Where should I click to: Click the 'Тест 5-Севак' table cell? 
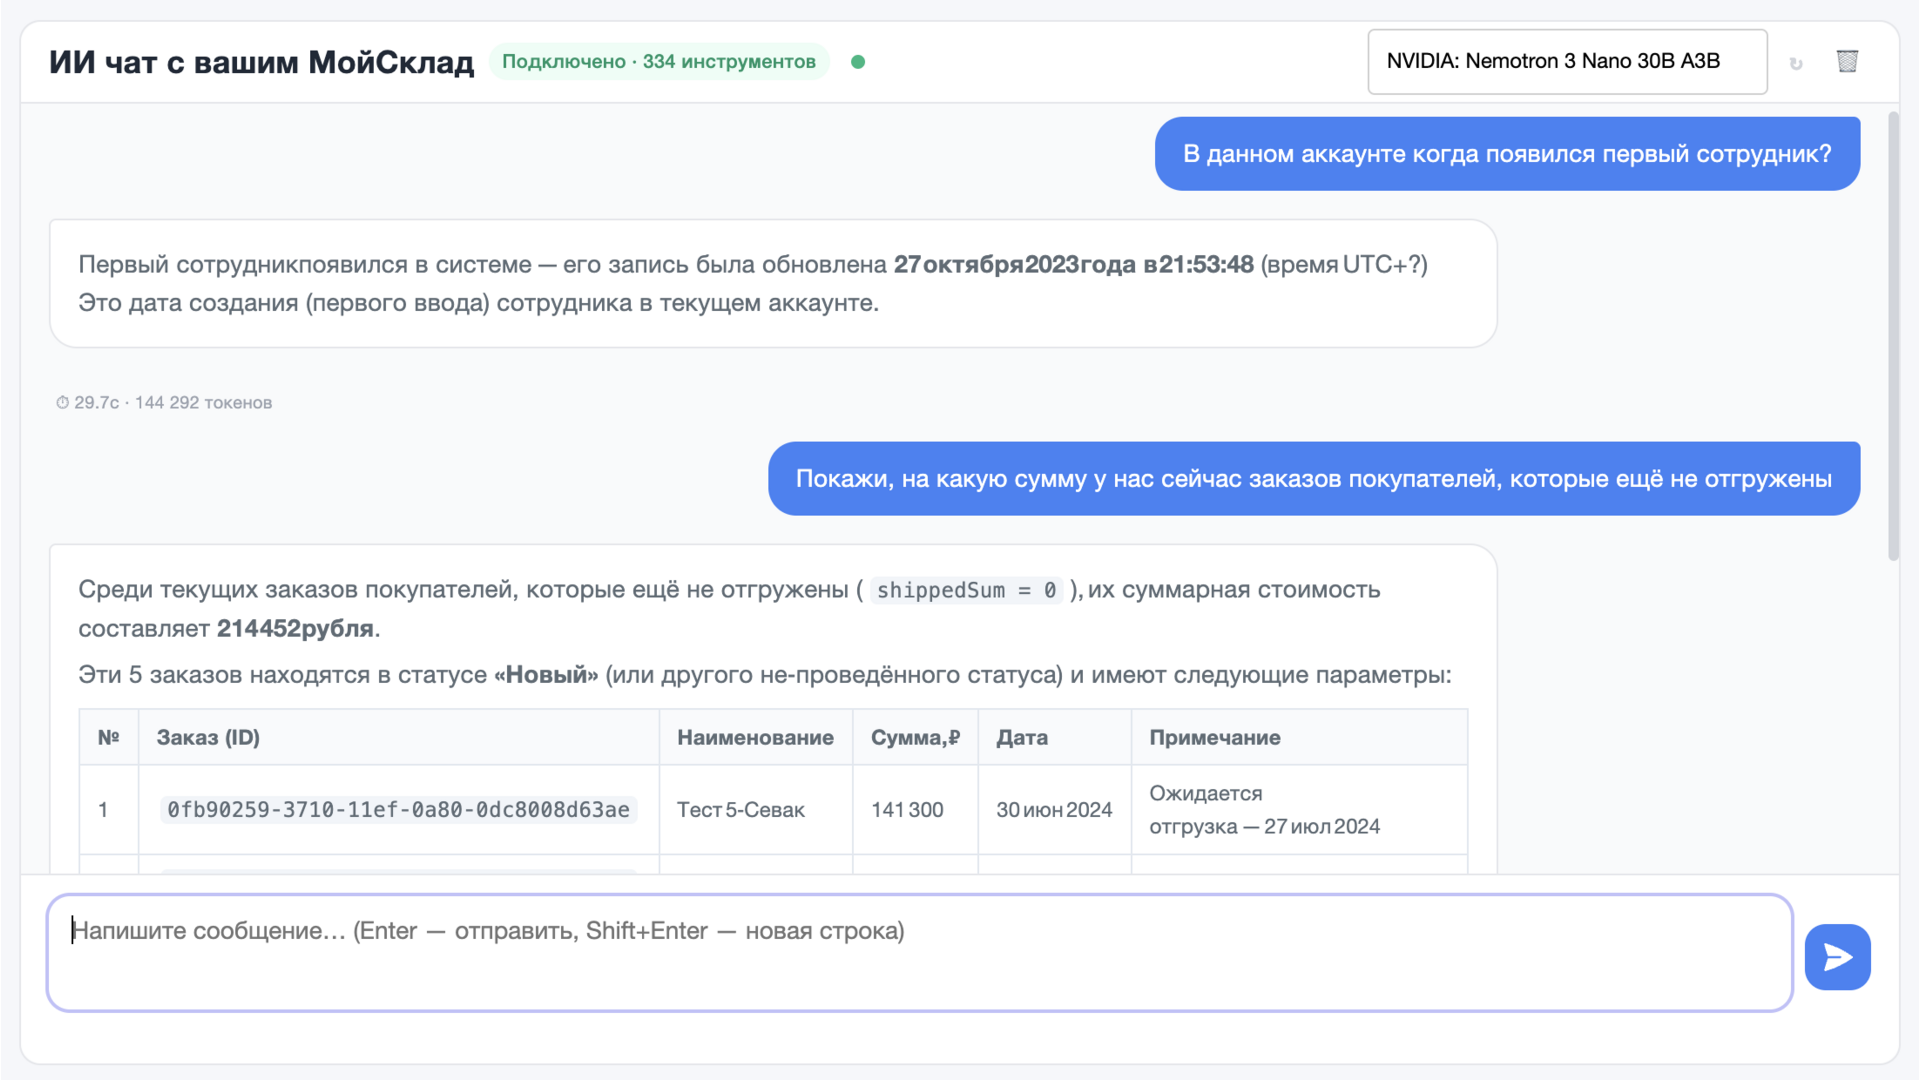pyautogui.click(x=740, y=810)
